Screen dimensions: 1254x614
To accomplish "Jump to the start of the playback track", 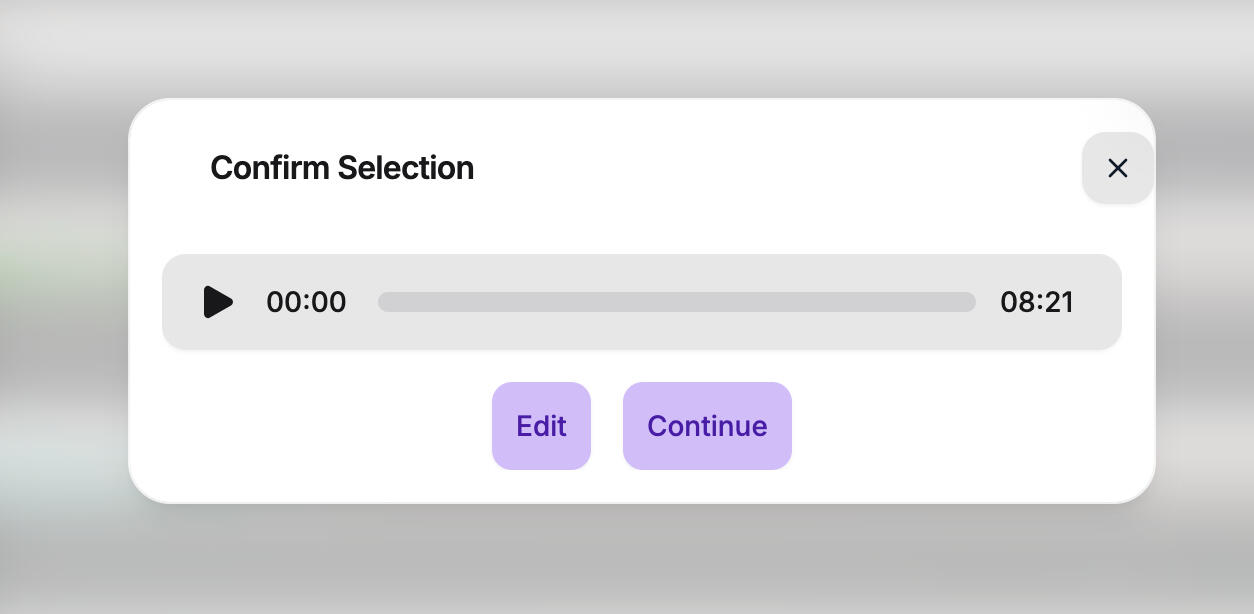I will [380, 302].
